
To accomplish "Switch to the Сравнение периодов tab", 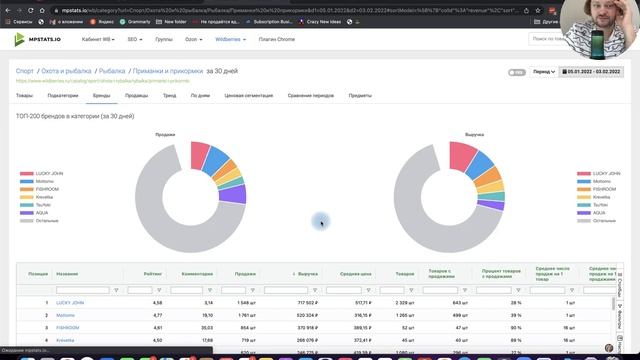I will 311,96.
